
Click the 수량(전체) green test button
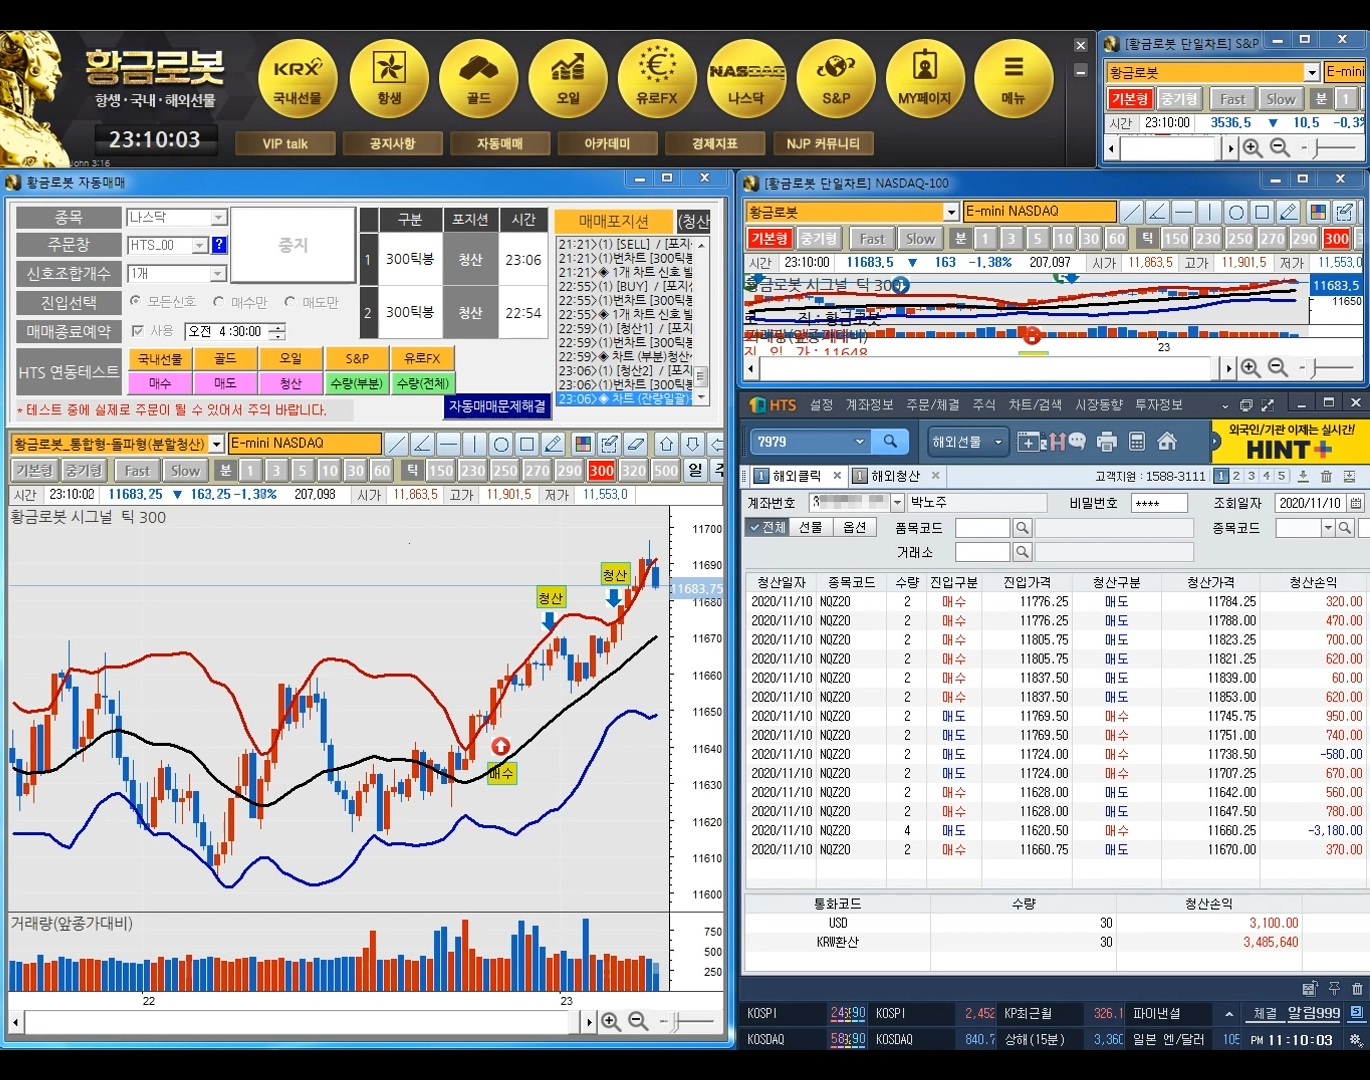pos(422,383)
